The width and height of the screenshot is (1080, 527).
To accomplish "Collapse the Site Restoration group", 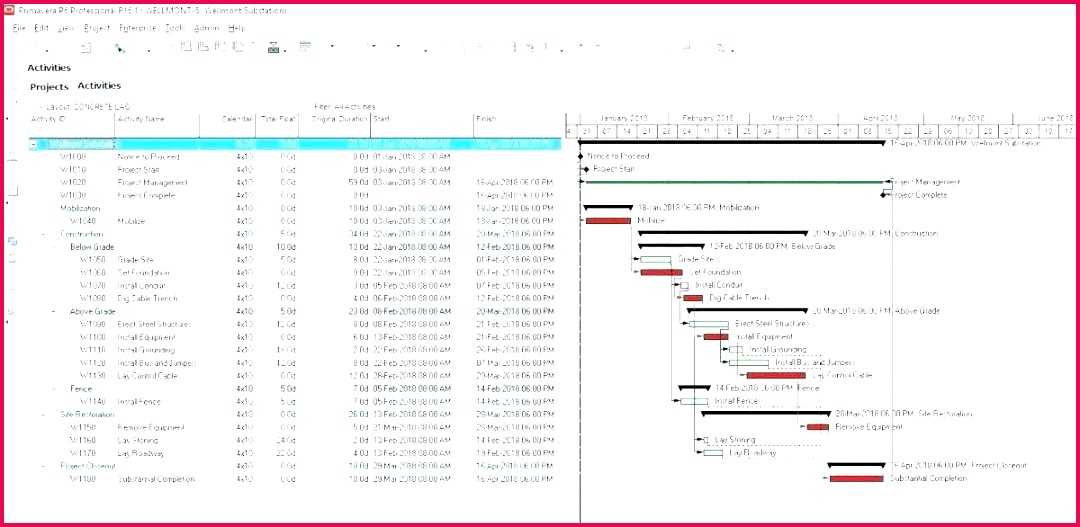I will [x=44, y=414].
